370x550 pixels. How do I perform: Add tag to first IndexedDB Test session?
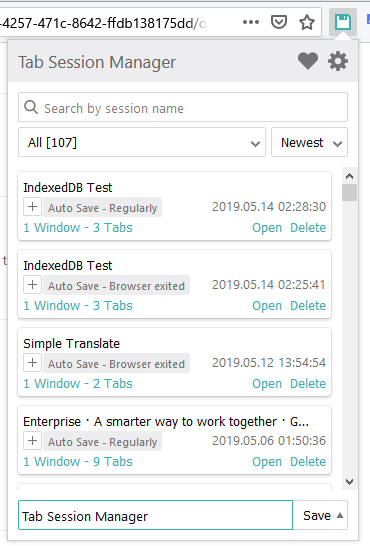click(33, 207)
